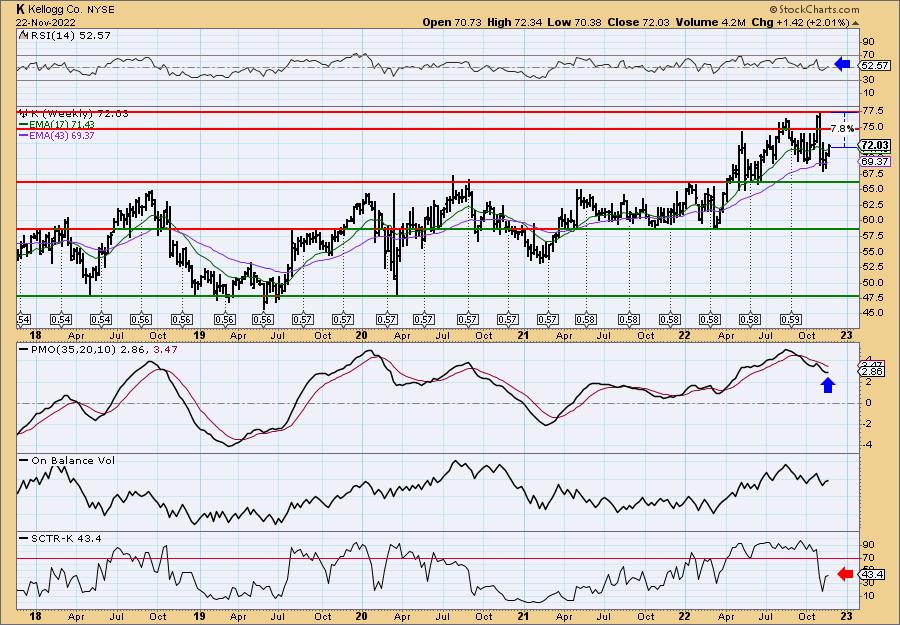Click the small icon before RSI(14)
Screen dimensions: 900x625
[x=23, y=35]
